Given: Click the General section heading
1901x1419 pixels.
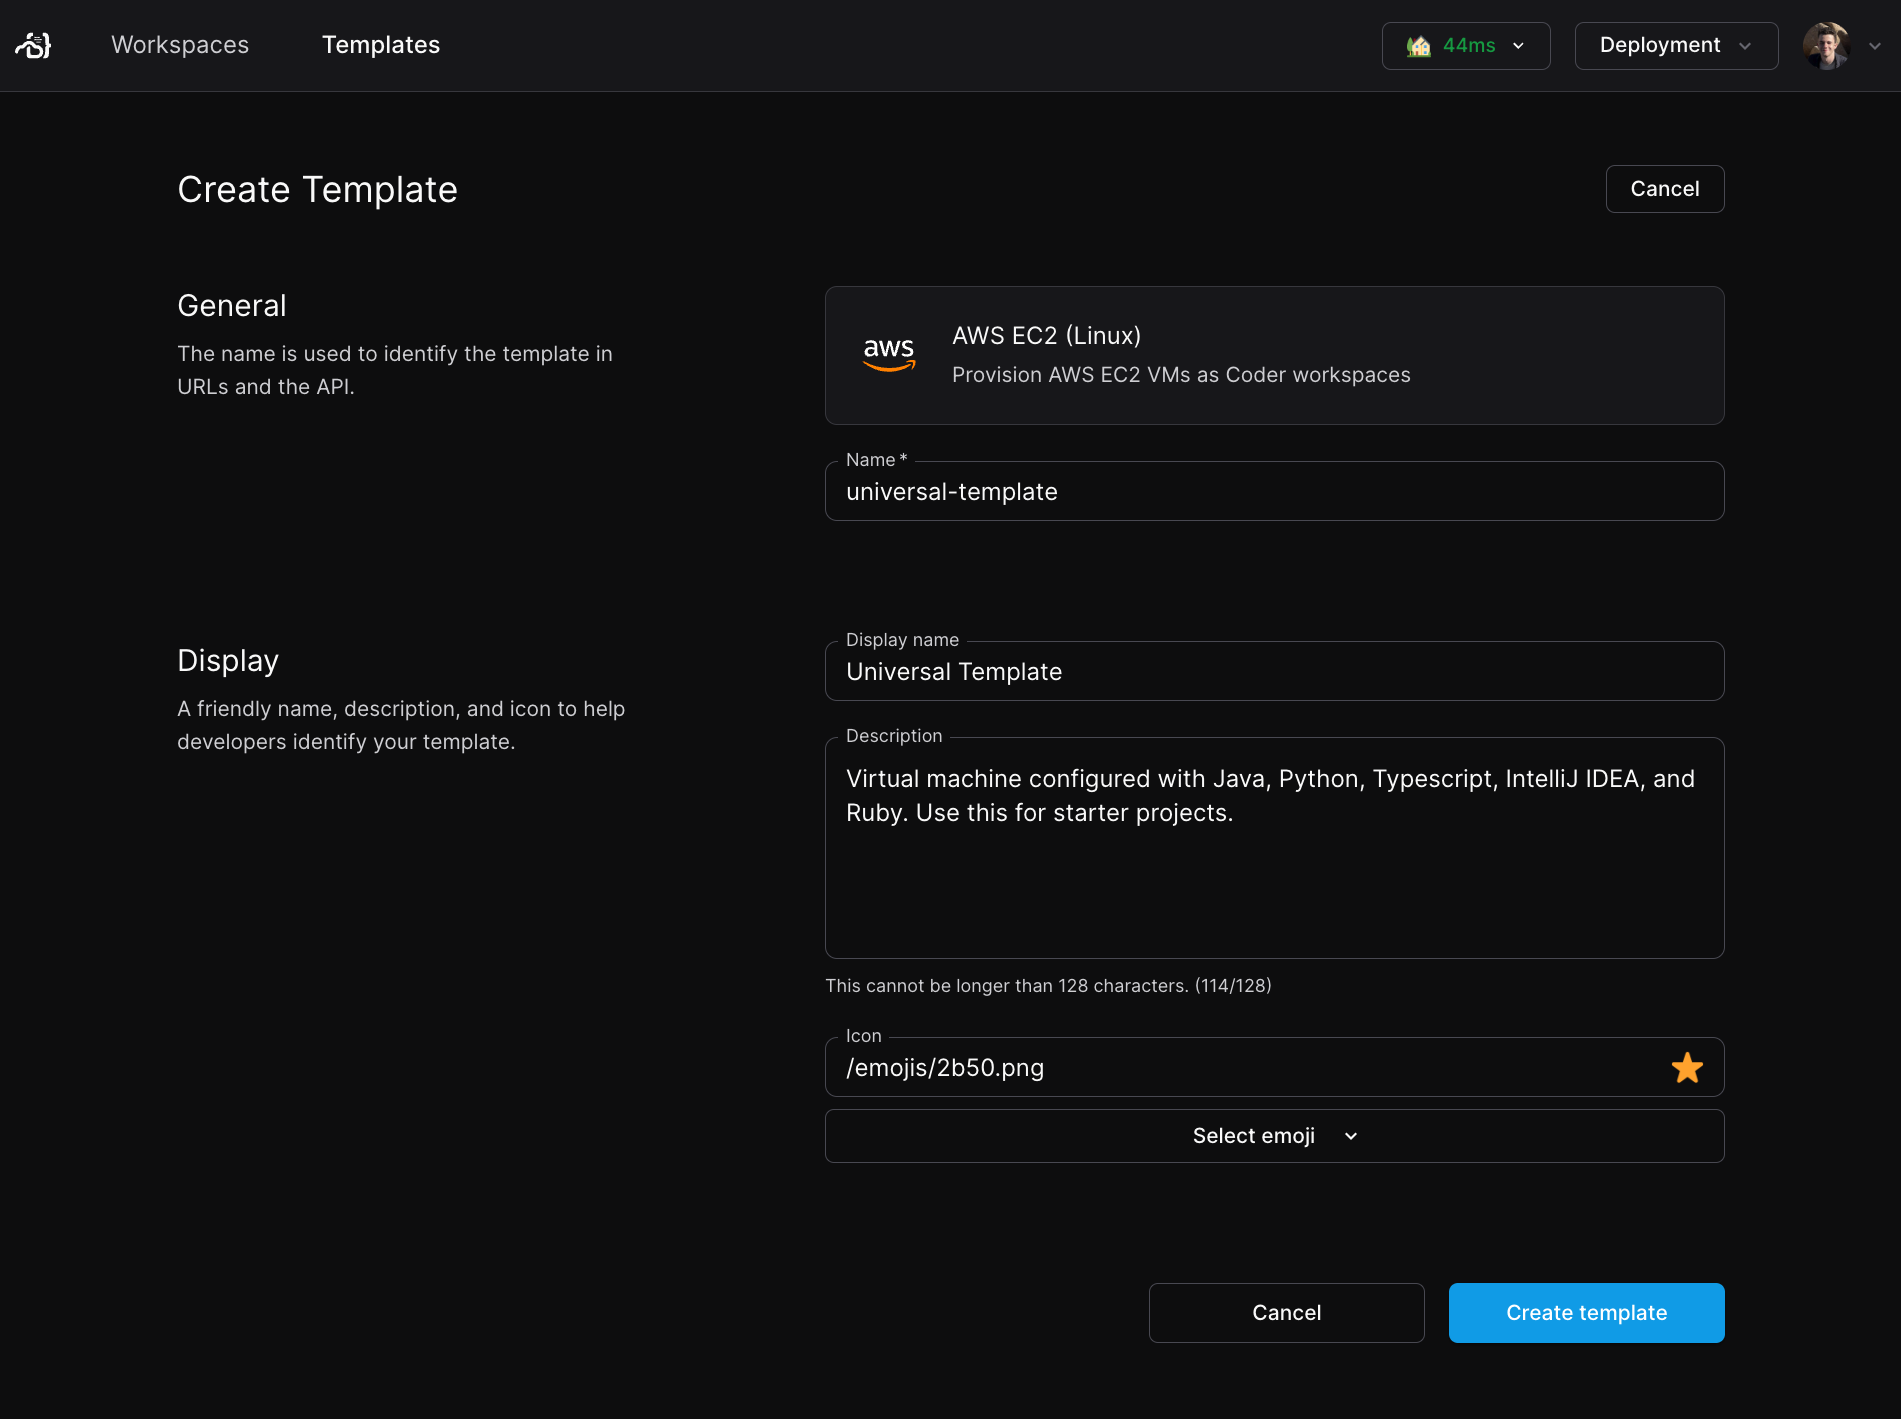Looking at the screenshot, I should click(232, 305).
